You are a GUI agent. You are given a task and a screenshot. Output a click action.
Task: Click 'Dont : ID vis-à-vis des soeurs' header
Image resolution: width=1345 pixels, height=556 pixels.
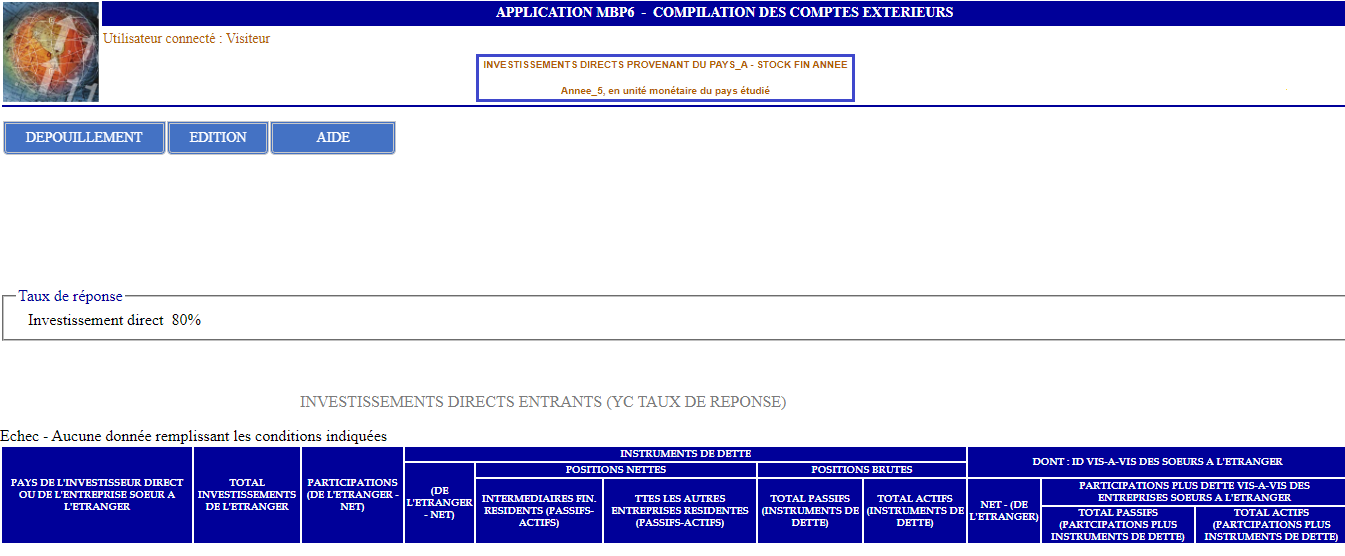[x=1155, y=462]
